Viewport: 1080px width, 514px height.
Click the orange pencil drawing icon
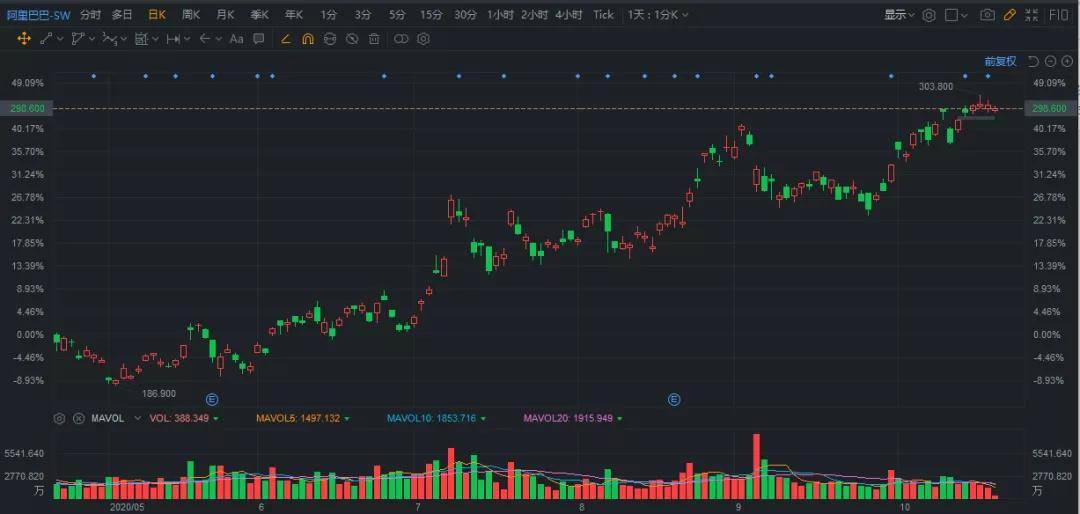tap(1010, 15)
